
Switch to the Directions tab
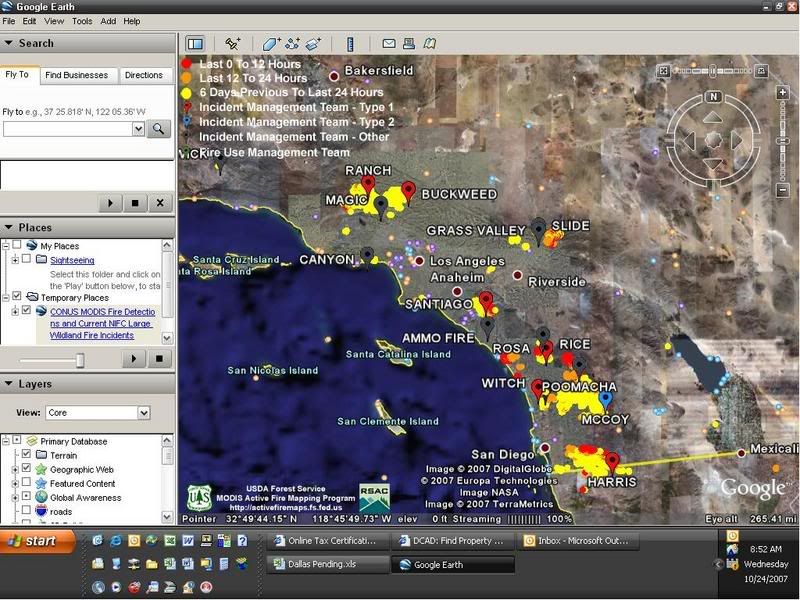tap(144, 75)
